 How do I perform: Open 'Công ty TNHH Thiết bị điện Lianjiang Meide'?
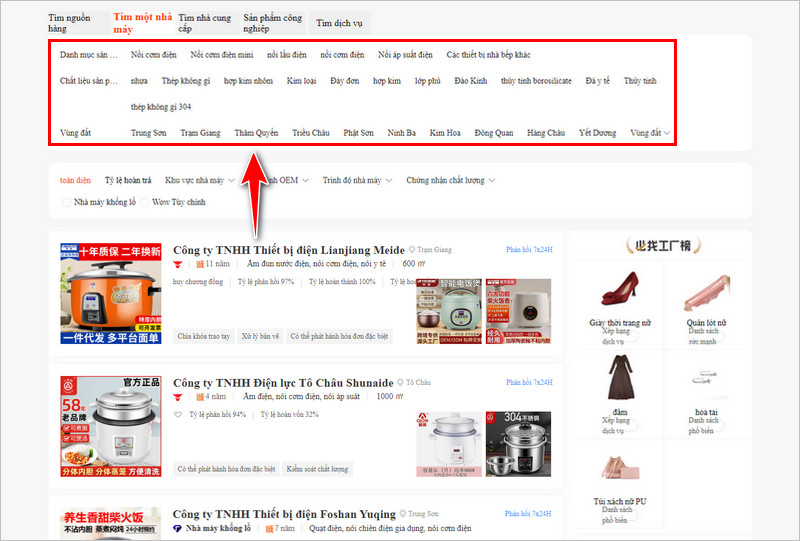click(x=289, y=250)
